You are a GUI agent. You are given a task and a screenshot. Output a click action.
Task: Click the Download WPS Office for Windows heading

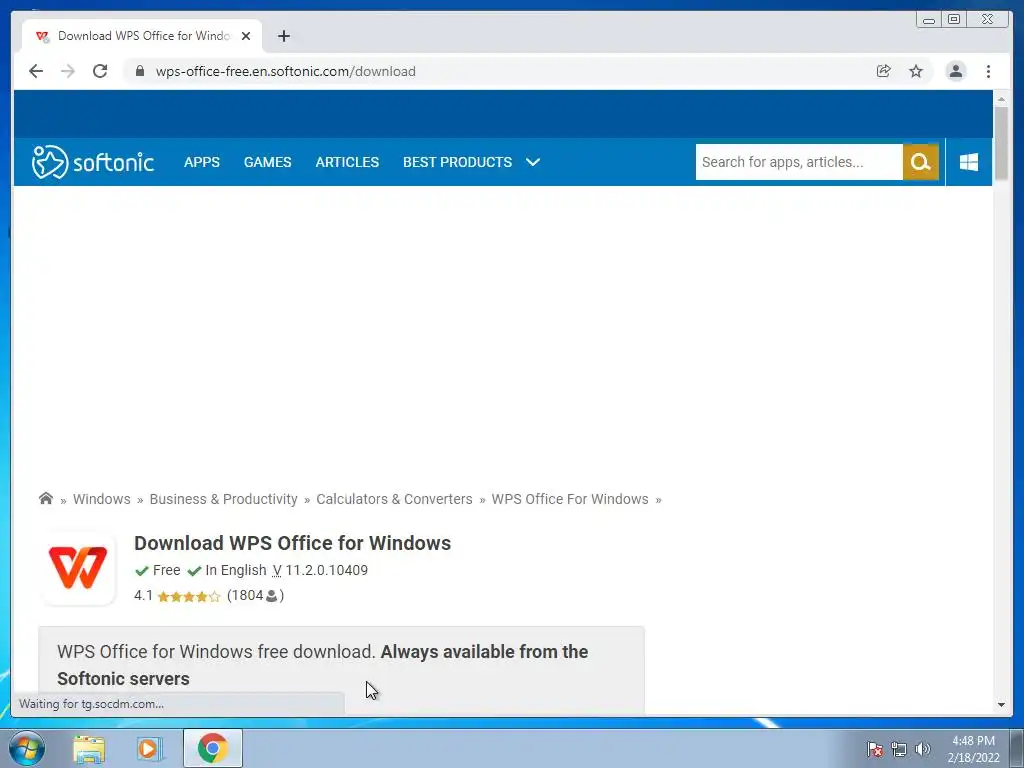[x=293, y=543]
